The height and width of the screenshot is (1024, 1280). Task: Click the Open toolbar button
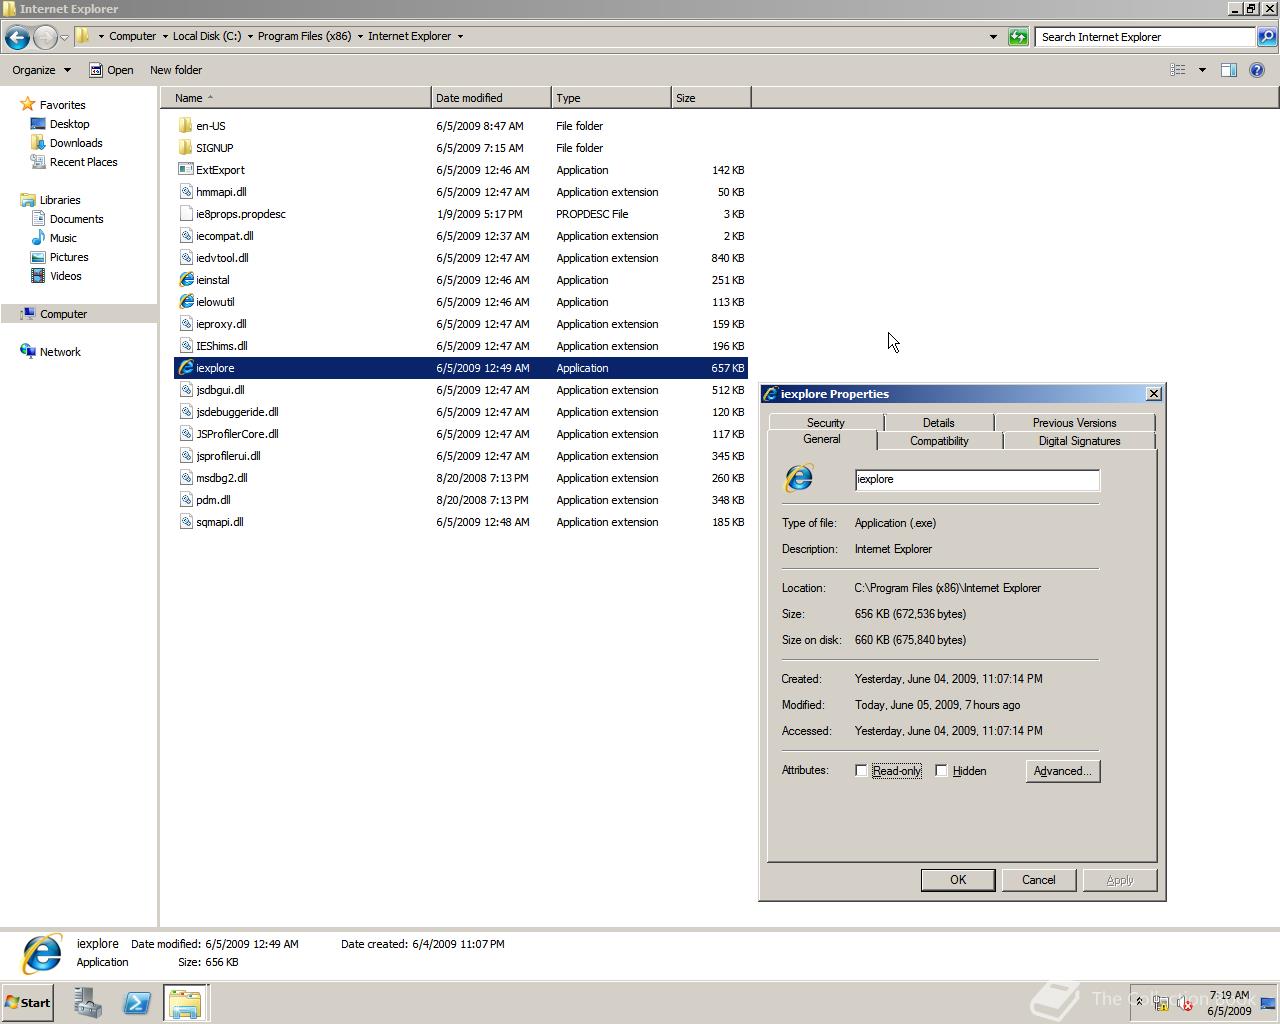coord(111,70)
